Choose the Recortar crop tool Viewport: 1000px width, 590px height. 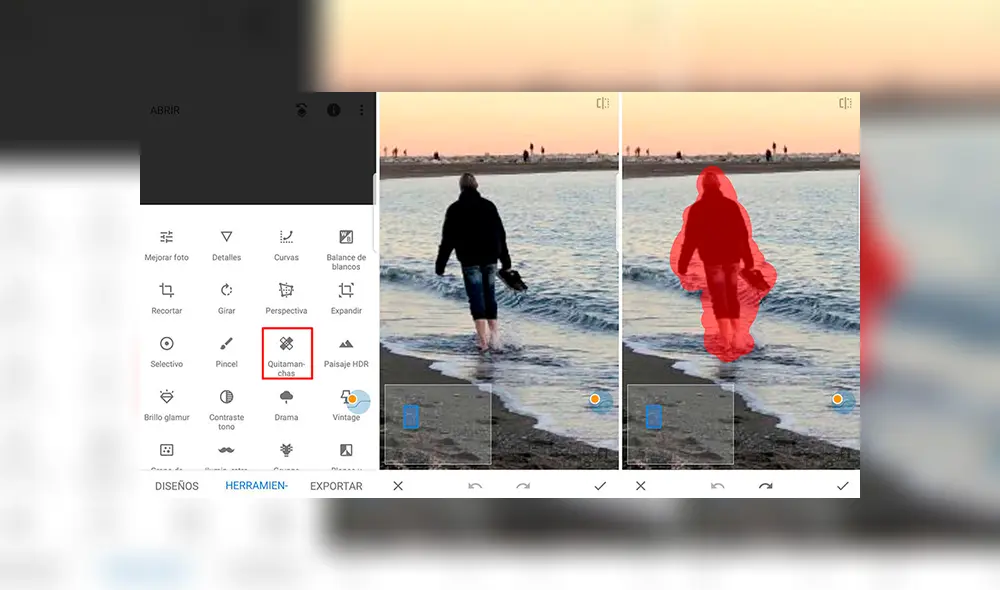[167, 298]
